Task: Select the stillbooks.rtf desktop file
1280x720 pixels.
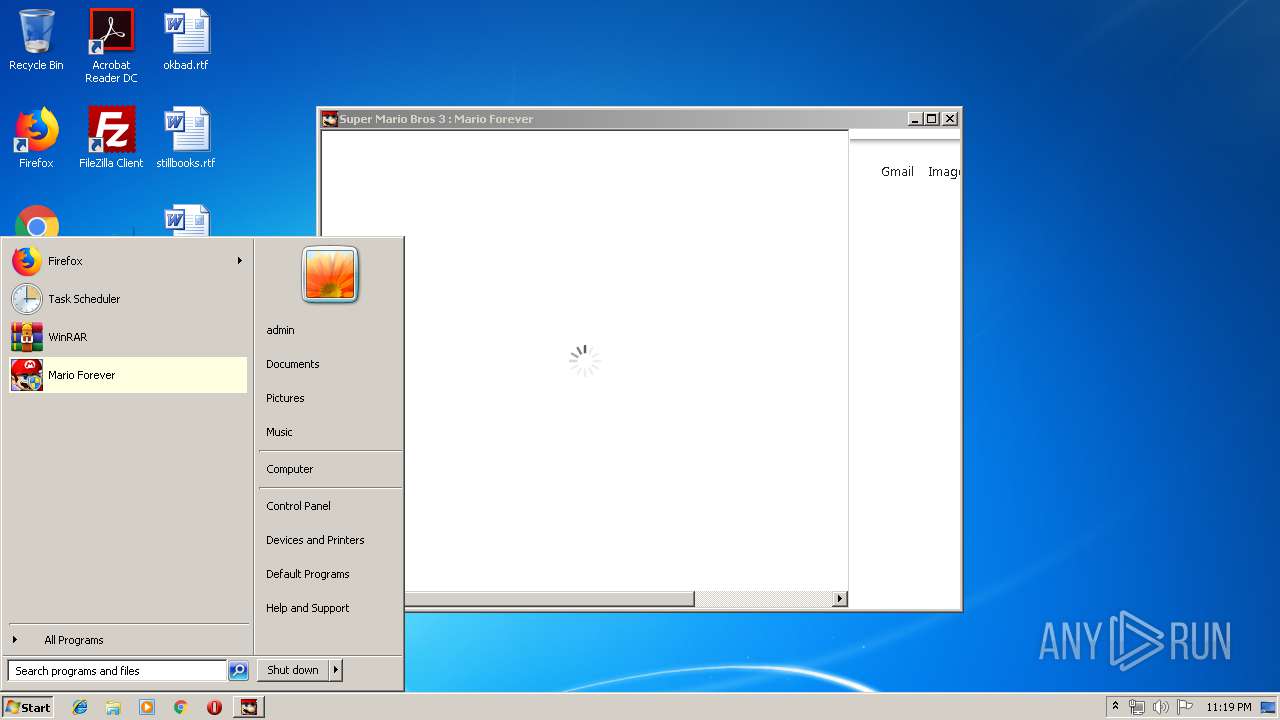Action: click(186, 138)
